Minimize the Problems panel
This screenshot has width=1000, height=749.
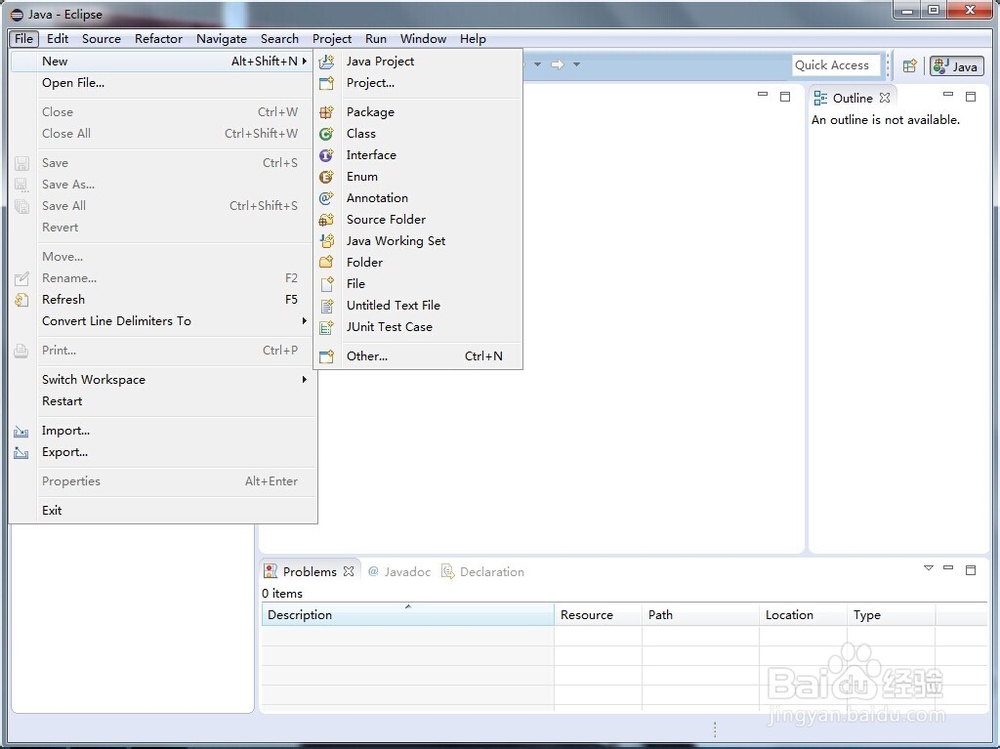[x=948, y=568]
